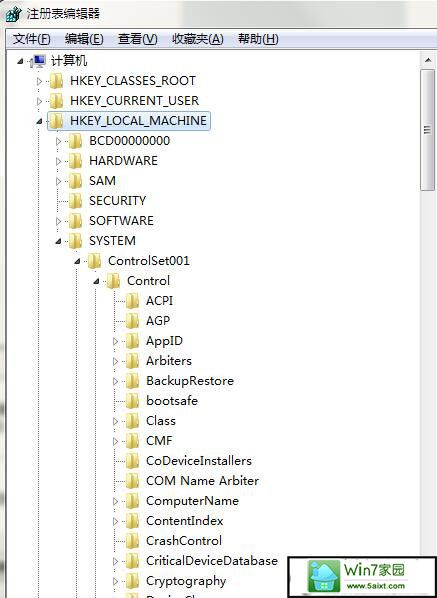Viewport: 437px width, 598px height.
Task: Open the 查看(V) menu
Action: point(137,39)
